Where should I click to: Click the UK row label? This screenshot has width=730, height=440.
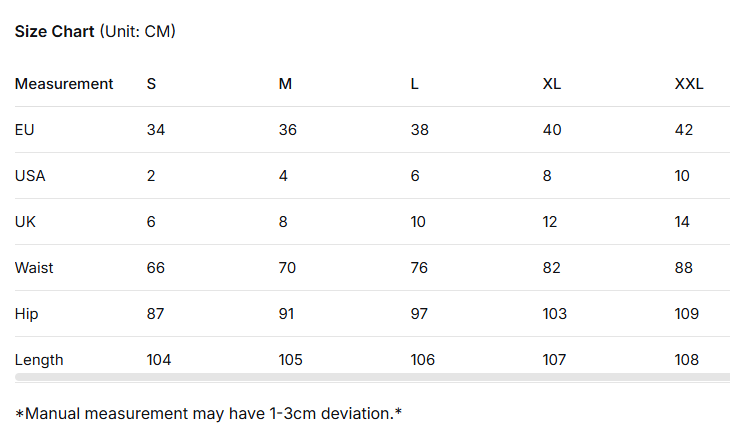point(25,222)
